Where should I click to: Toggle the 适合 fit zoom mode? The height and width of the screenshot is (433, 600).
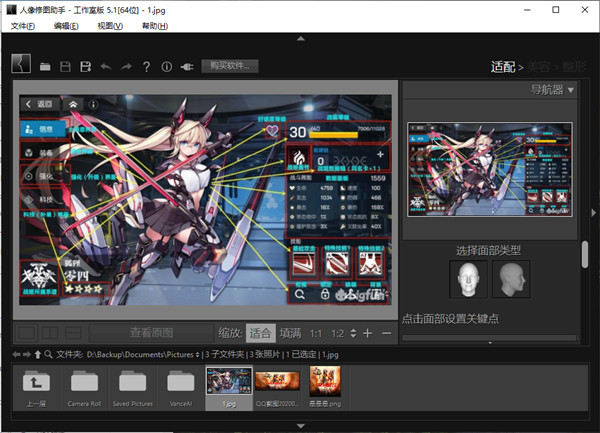pyautogui.click(x=260, y=332)
